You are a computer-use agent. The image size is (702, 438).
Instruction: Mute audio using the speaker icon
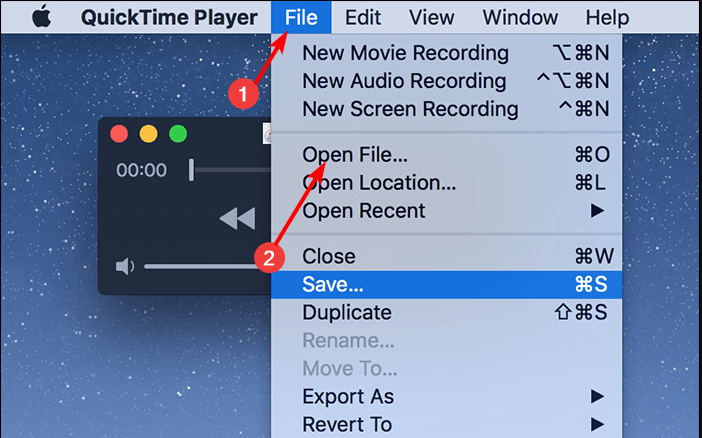coord(125,266)
